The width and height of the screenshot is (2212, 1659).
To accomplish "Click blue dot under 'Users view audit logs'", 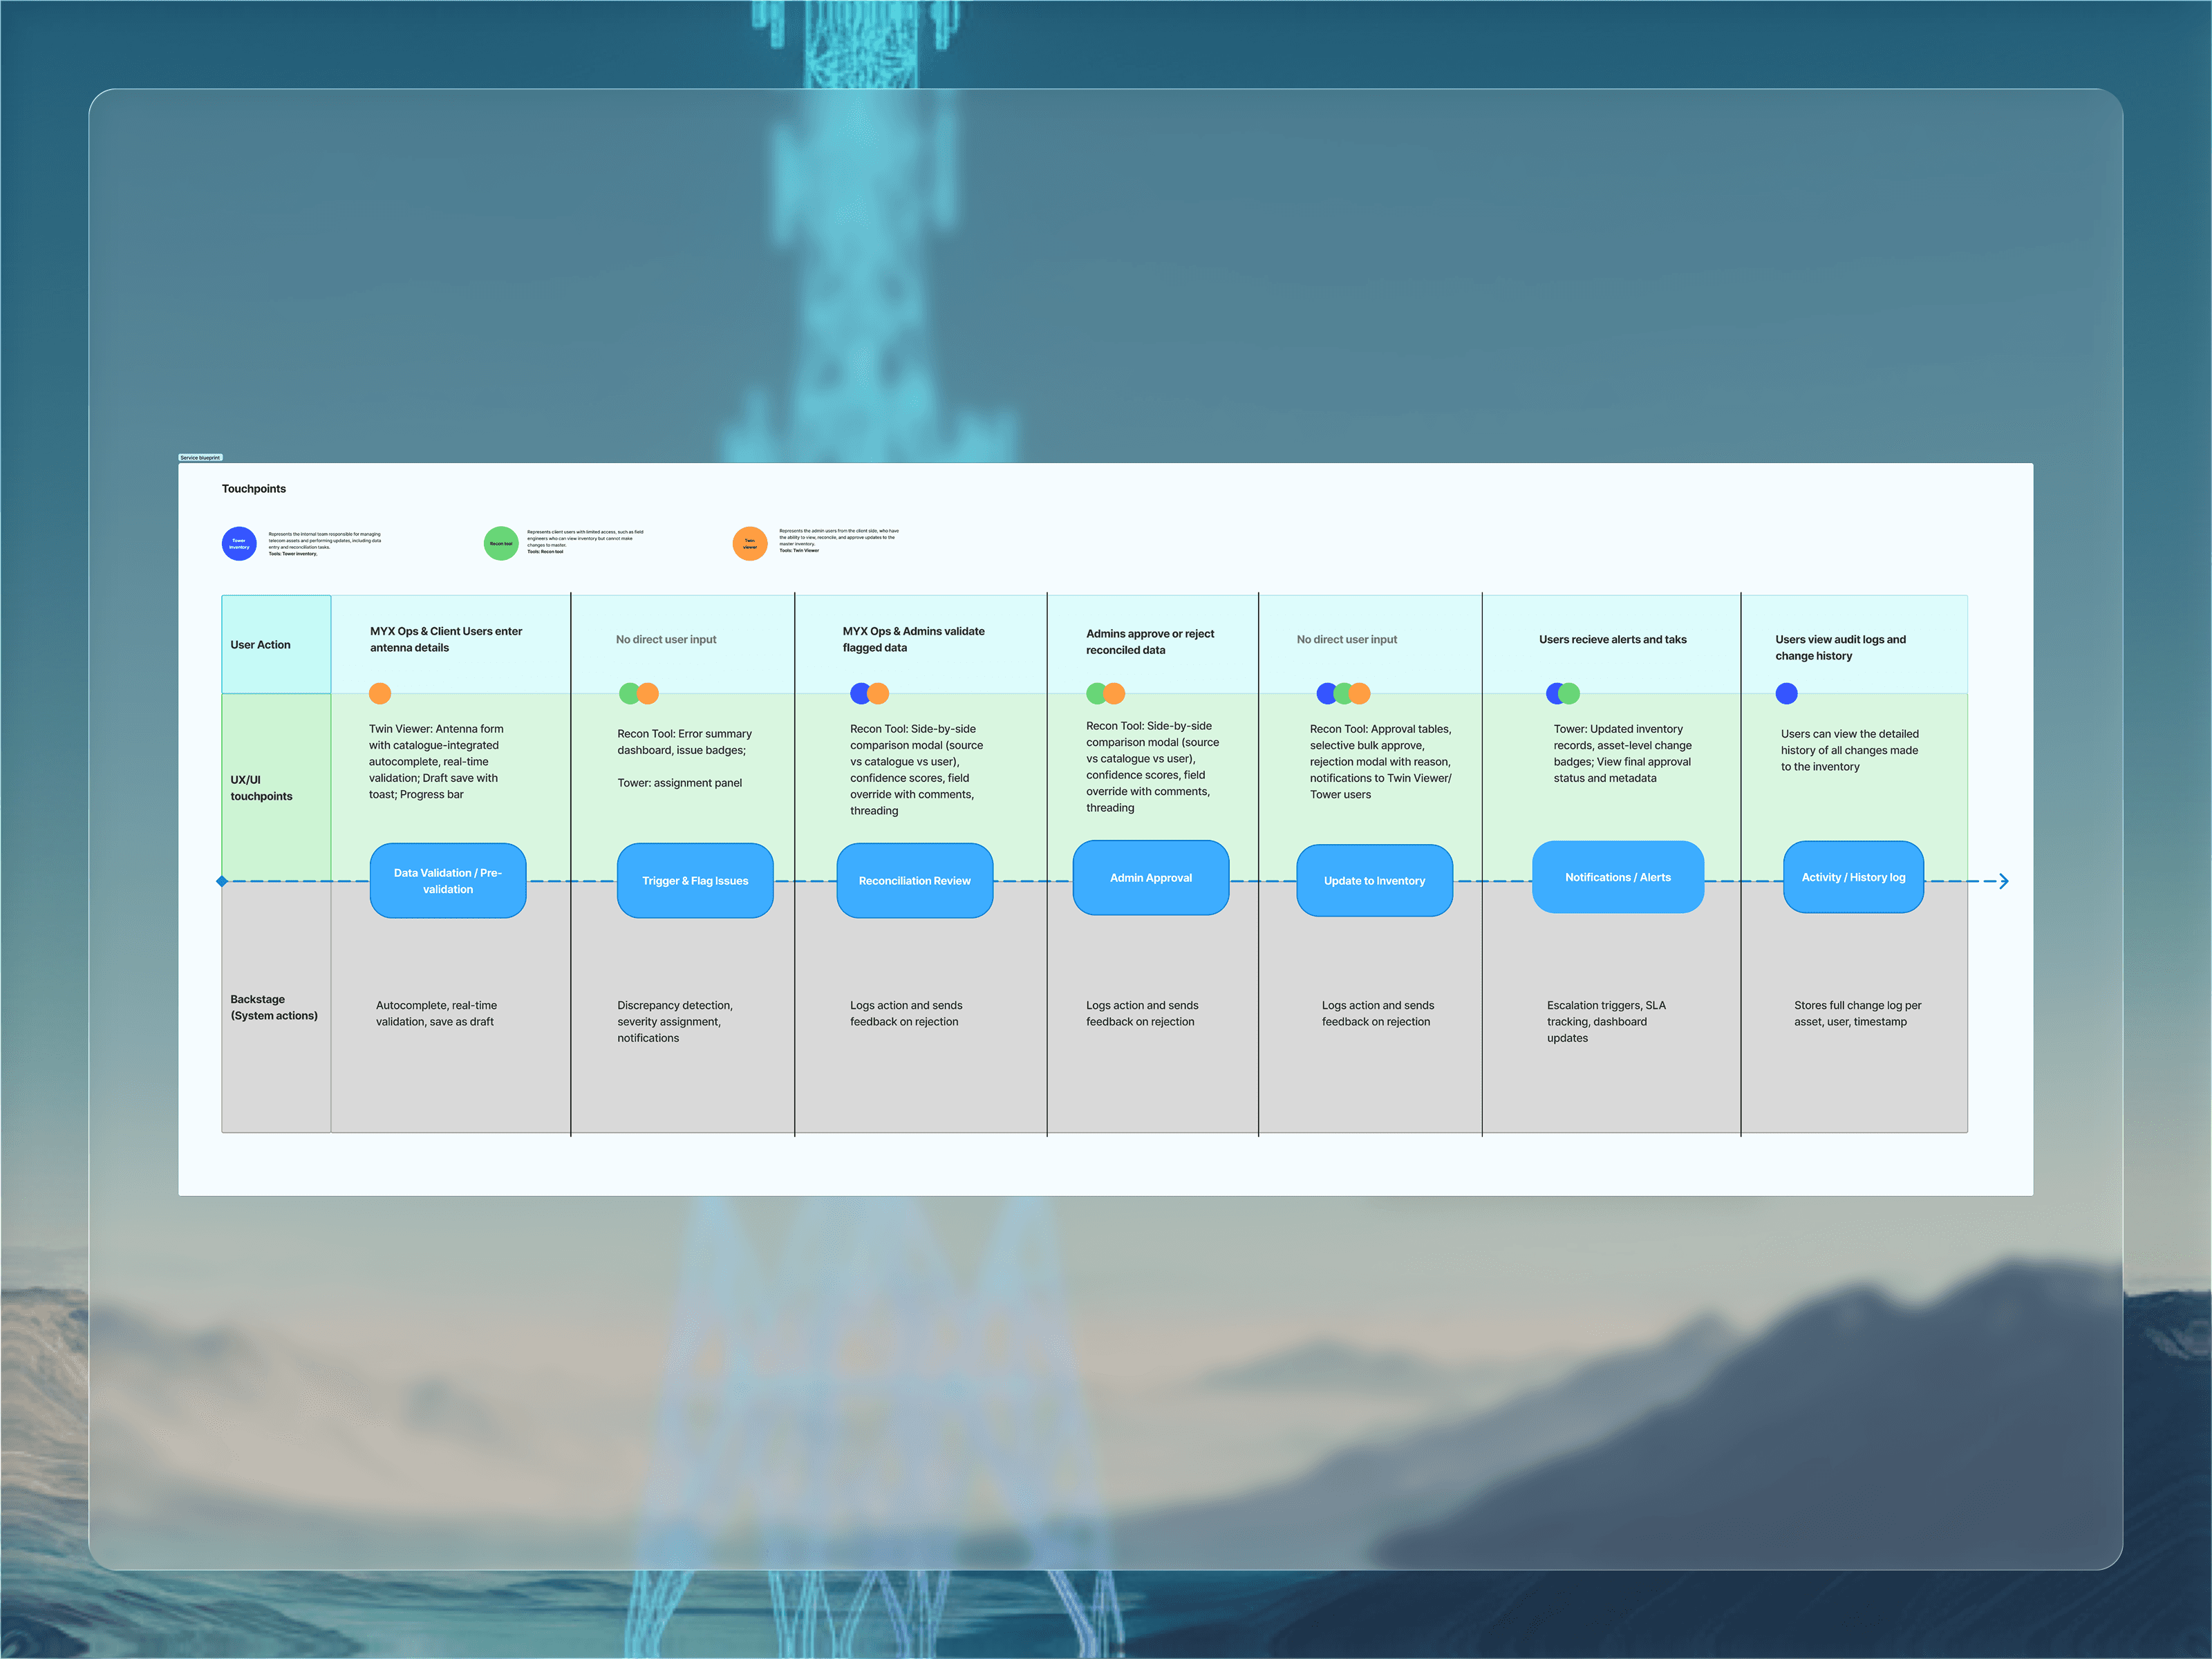I will point(1786,693).
